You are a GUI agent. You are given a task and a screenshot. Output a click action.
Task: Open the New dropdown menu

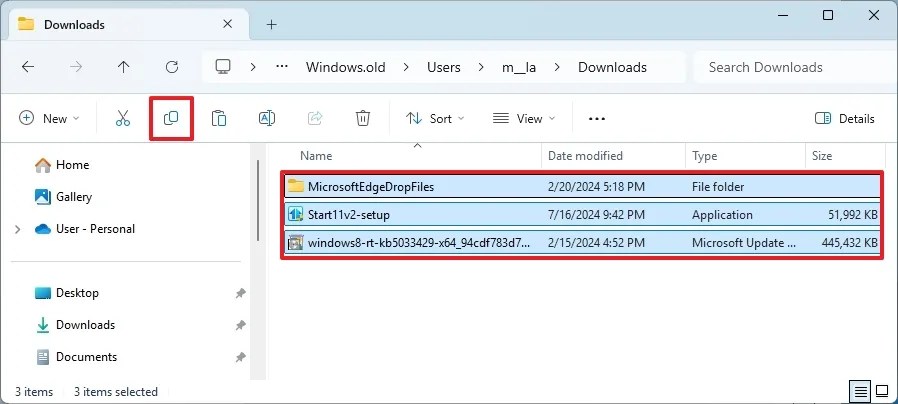(49, 119)
